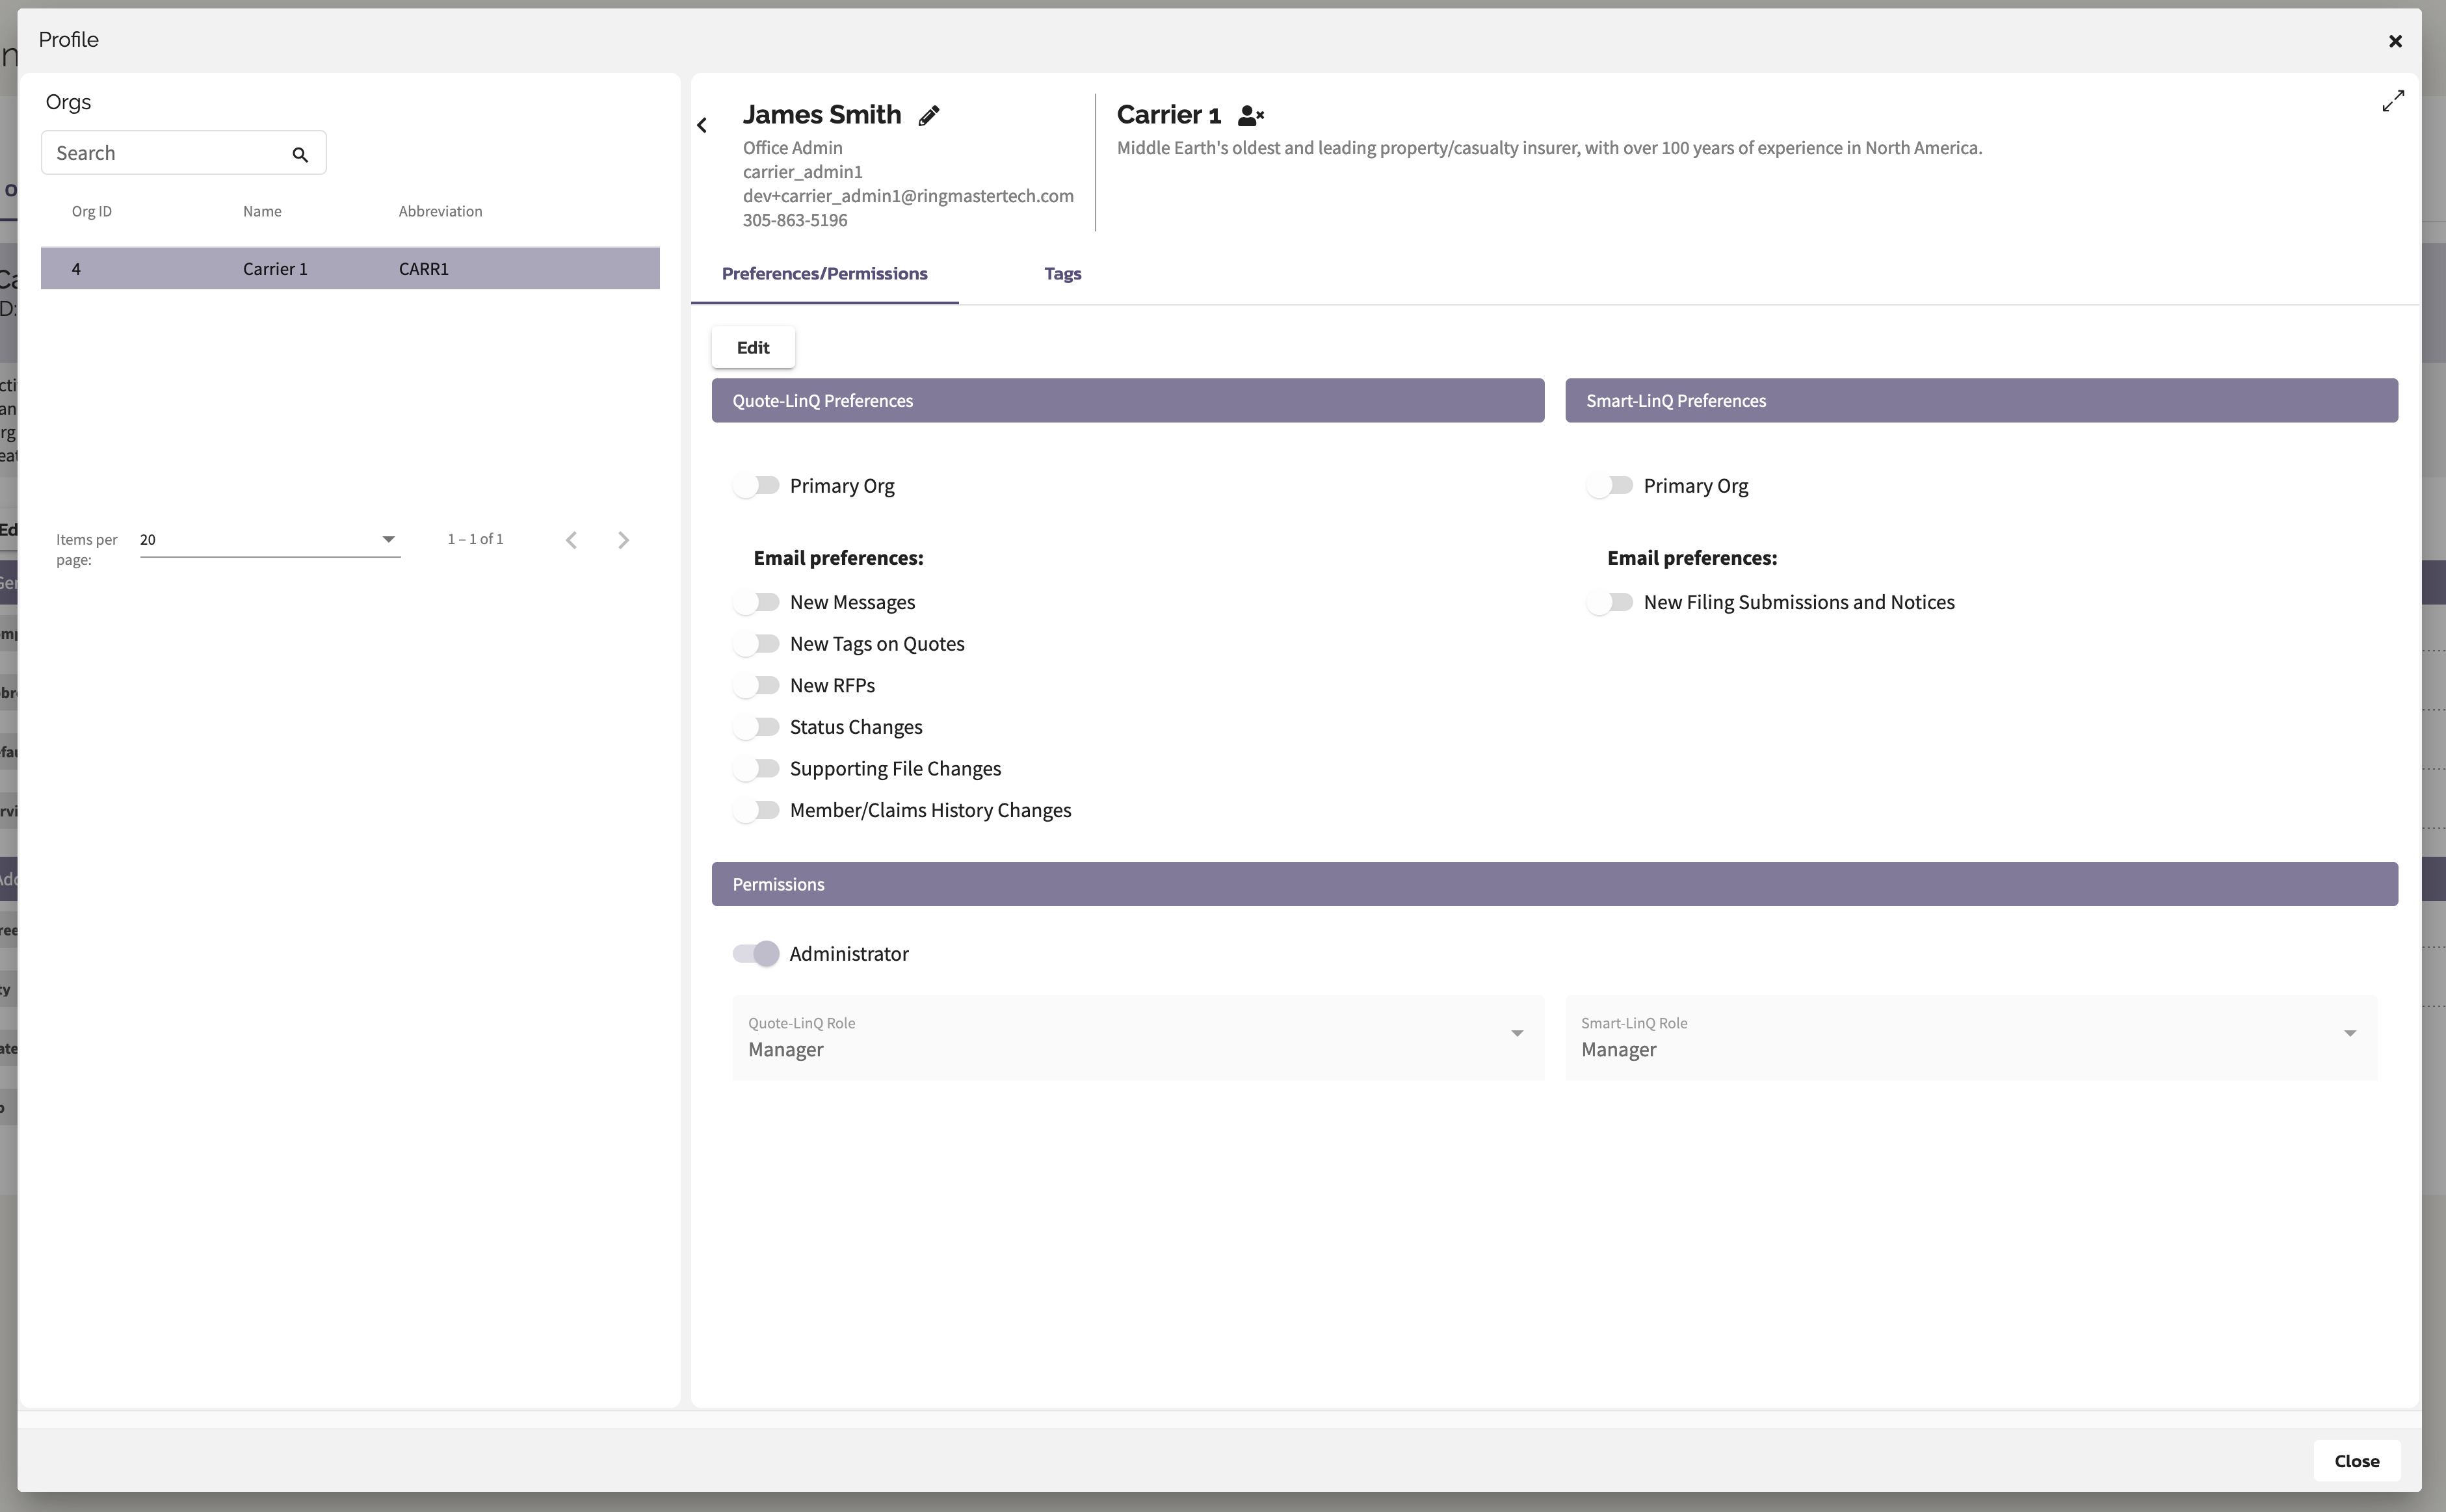Click the magnifier icon in Orgs search
Image resolution: width=2446 pixels, height=1512 pixels.
(x=300, y=154)
